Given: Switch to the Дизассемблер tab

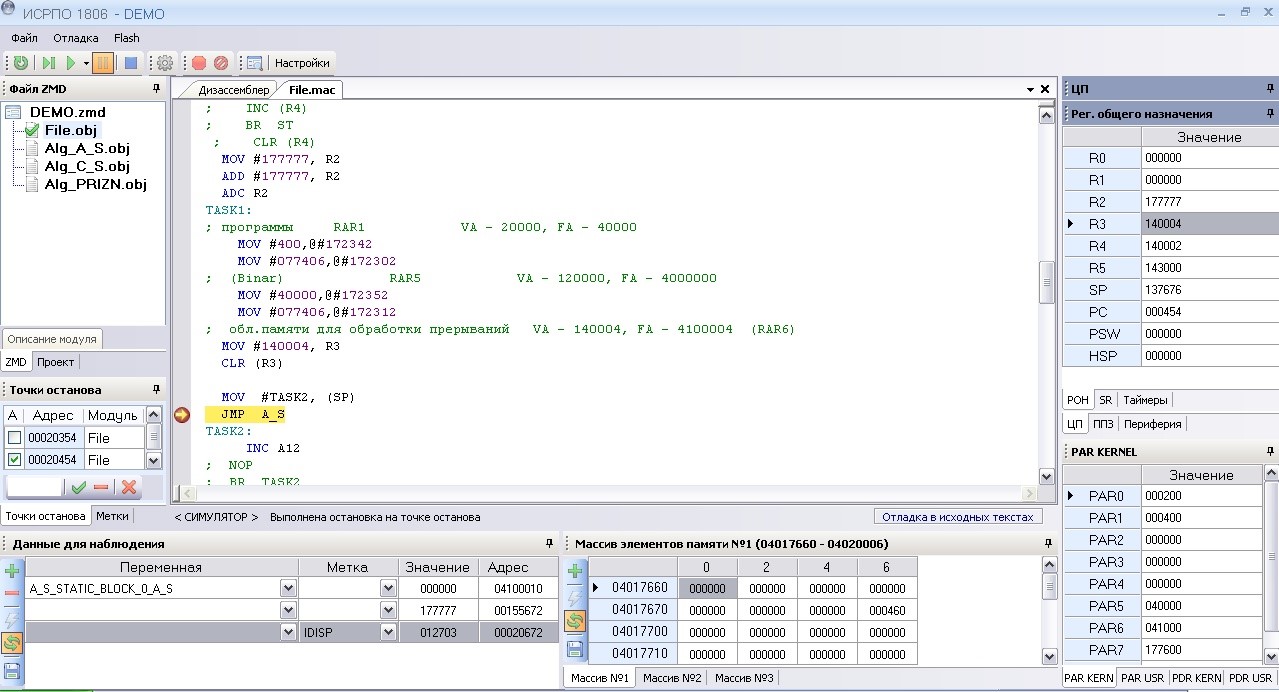Looking at the screenshot, I should [x=233, y=90].
